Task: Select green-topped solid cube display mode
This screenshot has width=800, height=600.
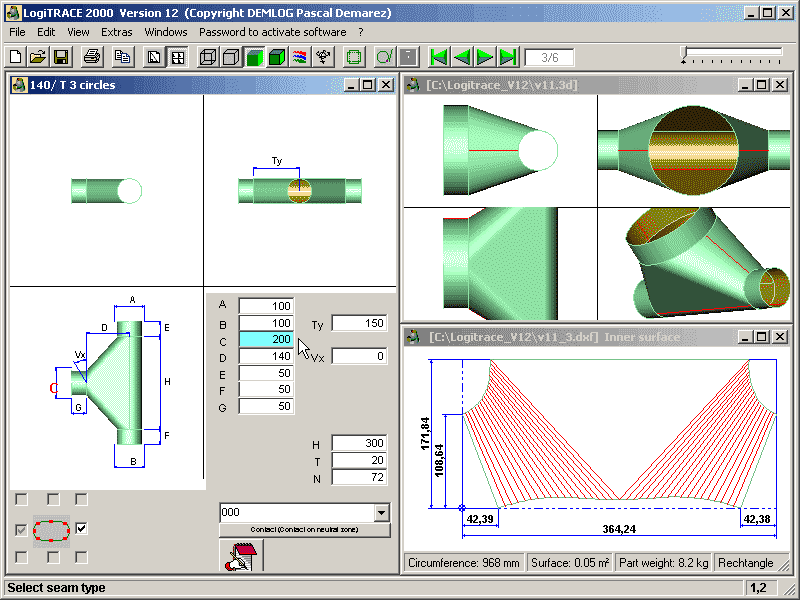Action: pos(254,57)
